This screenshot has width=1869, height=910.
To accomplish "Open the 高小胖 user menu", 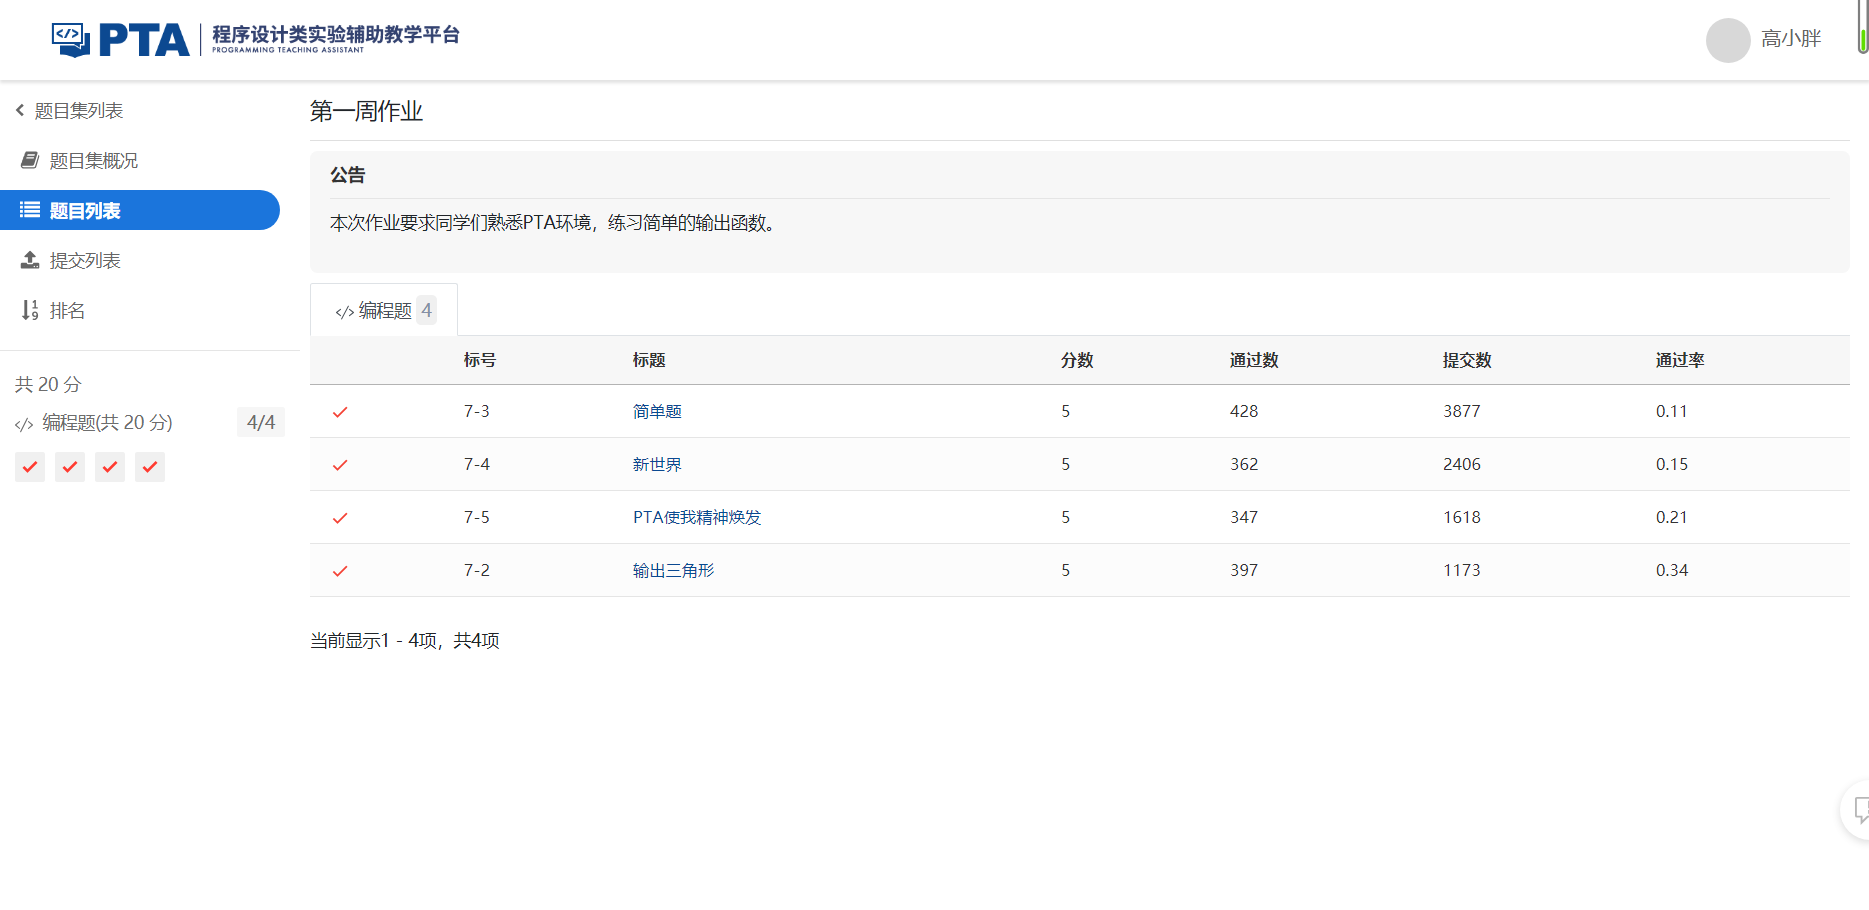I will pos(1790,39).
